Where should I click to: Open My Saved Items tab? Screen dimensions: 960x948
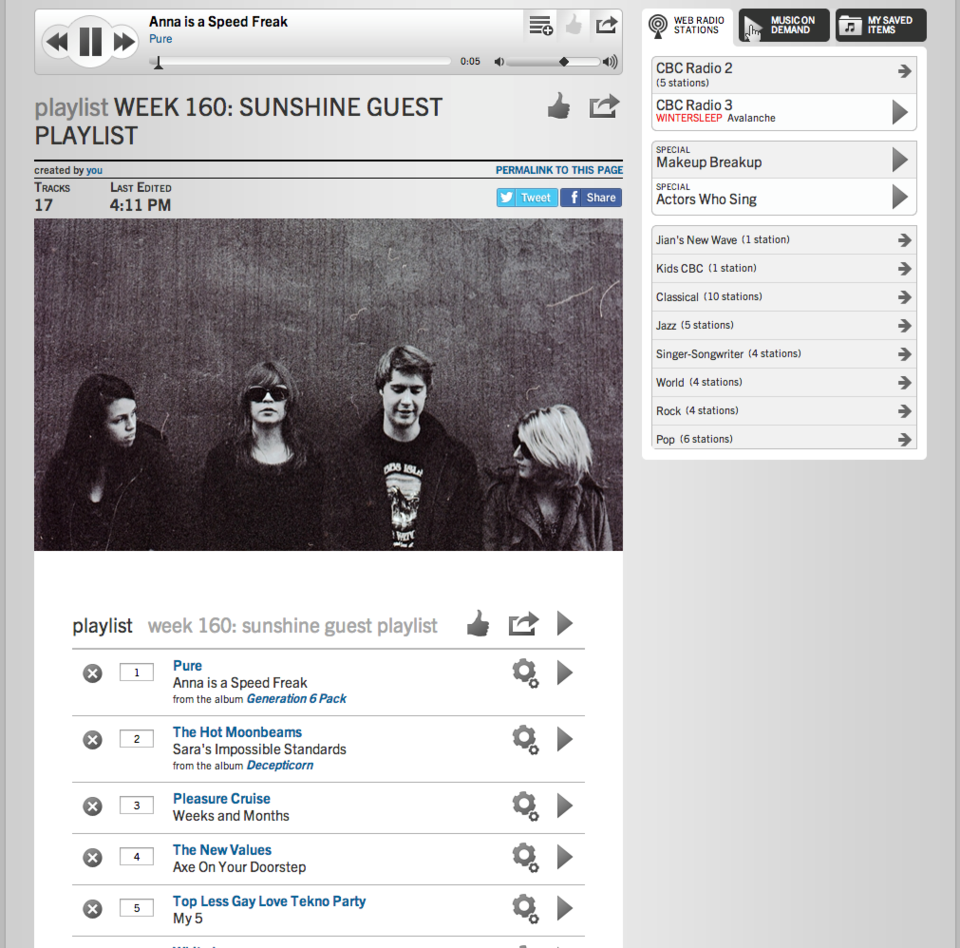click(x=880, y=25)
